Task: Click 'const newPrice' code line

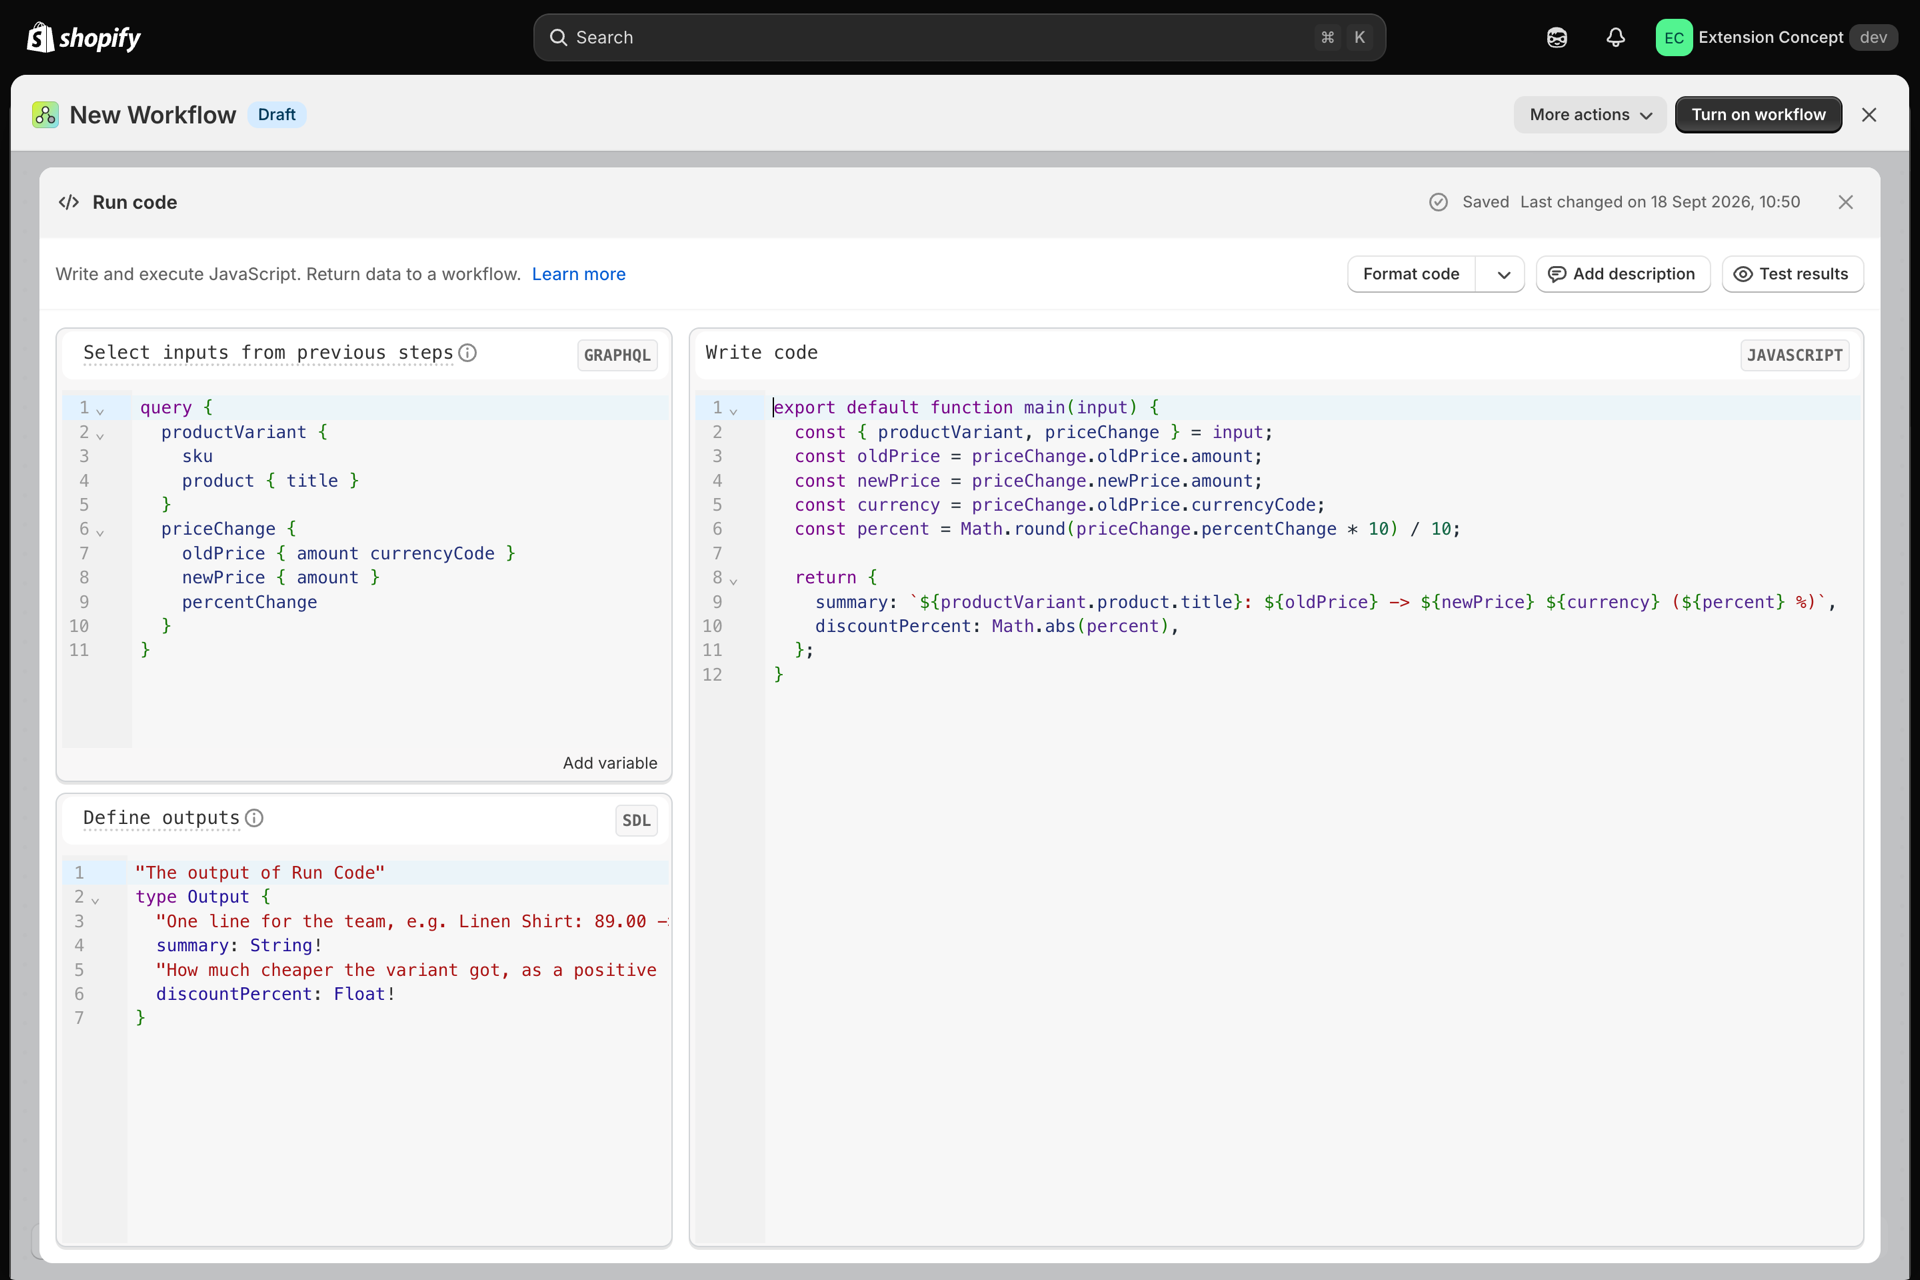Action: 1028,481
